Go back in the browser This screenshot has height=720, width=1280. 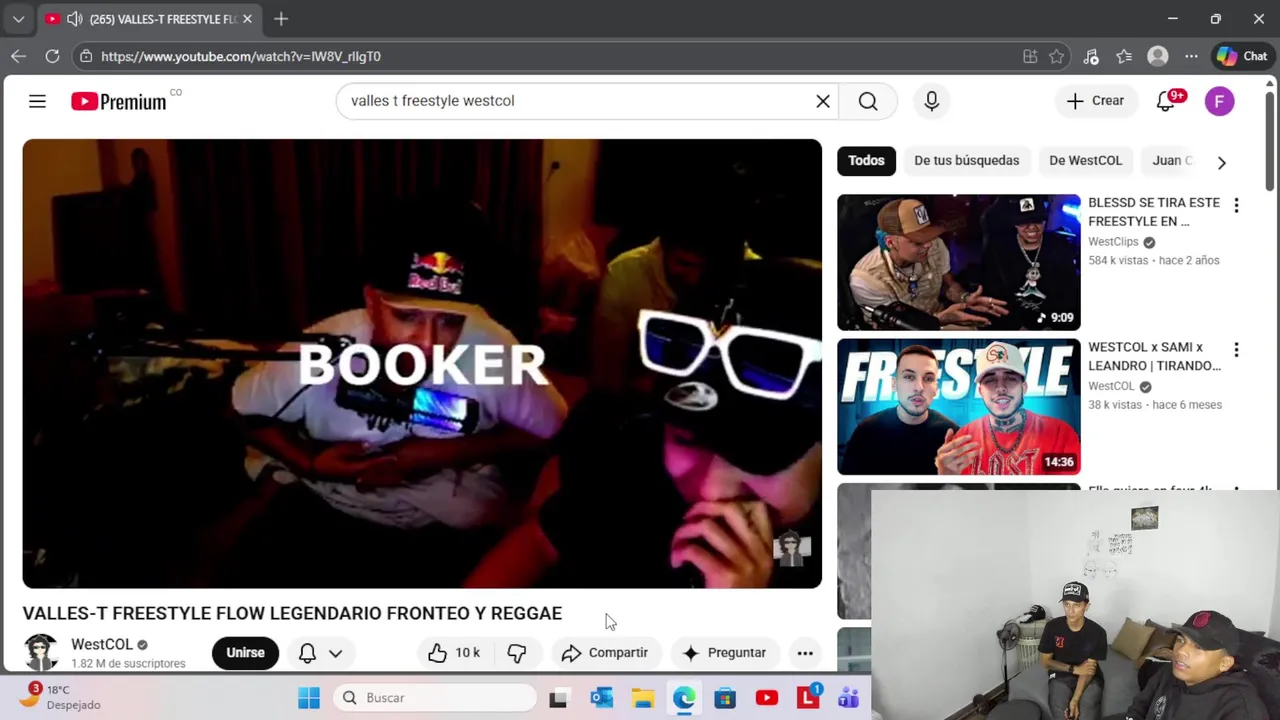coord(18,57)
